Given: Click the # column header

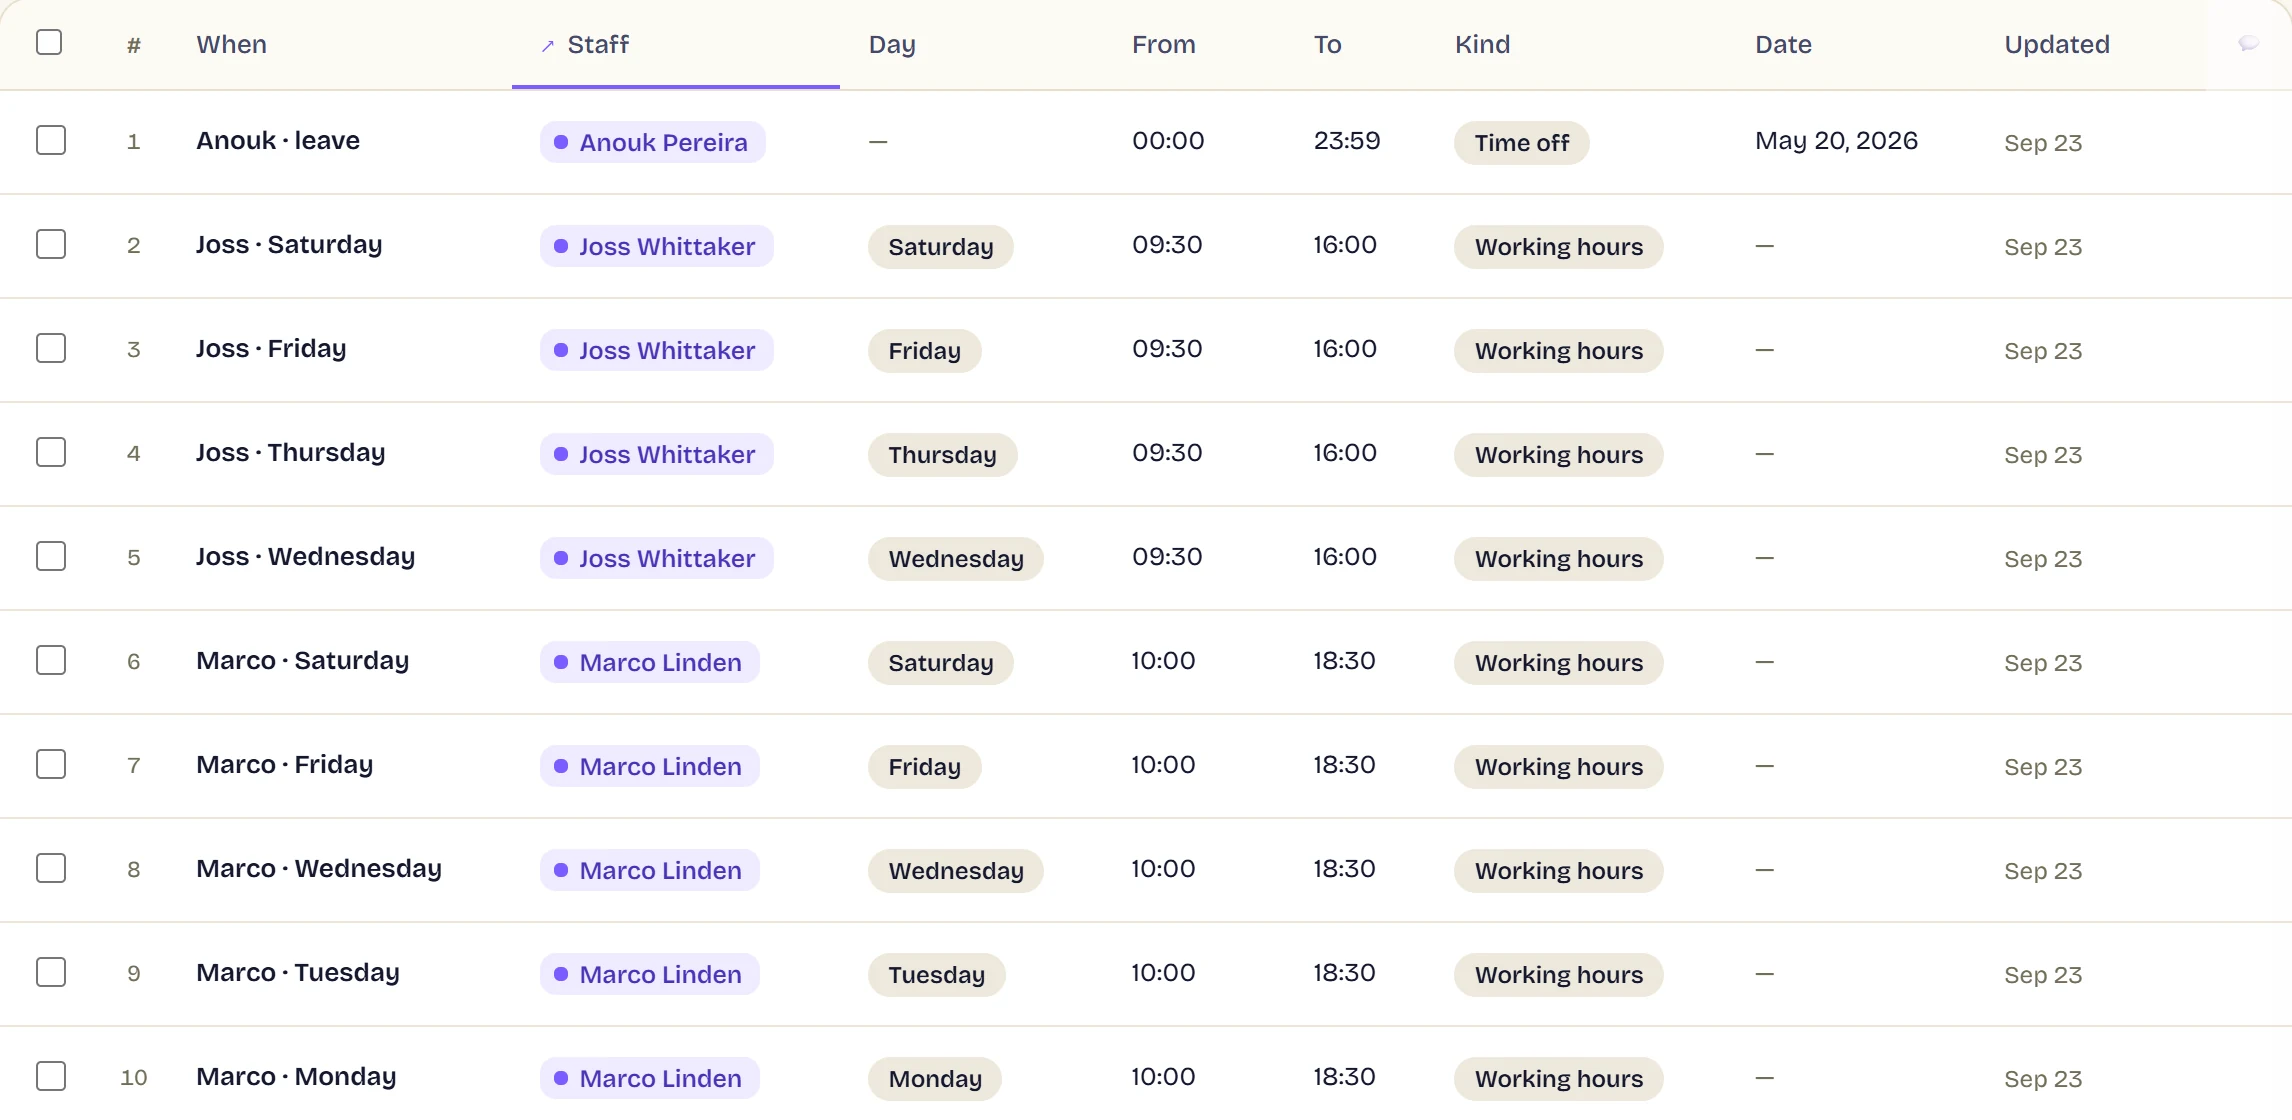Looking at the screenshot, I should 133,45.
